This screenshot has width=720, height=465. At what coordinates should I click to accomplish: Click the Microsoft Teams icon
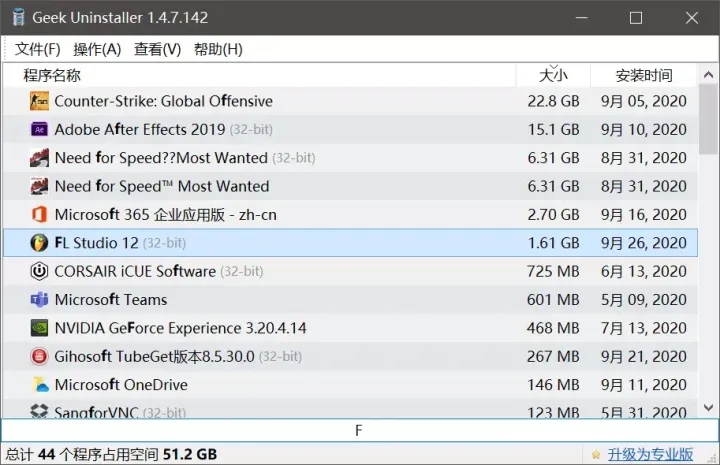[x=39, y=300]
